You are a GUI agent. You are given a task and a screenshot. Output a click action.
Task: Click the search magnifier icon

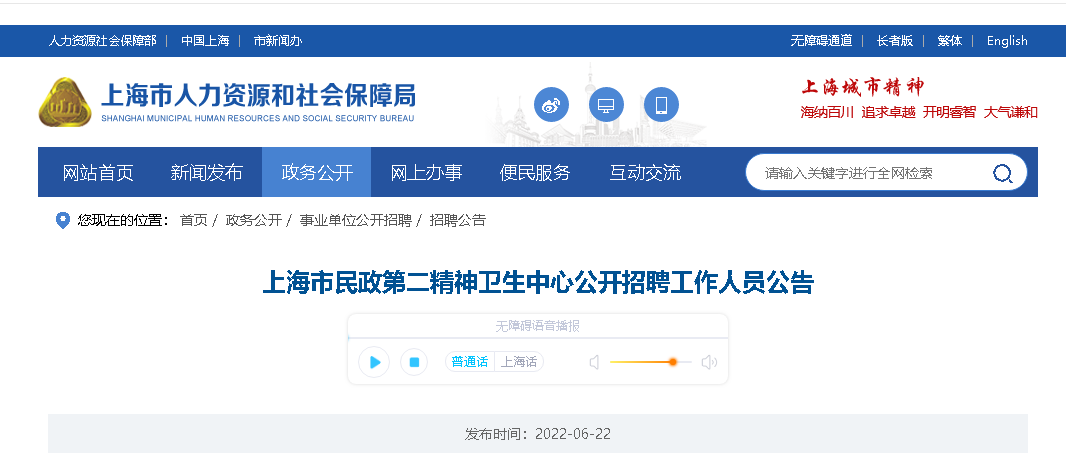click(1002, 173)
